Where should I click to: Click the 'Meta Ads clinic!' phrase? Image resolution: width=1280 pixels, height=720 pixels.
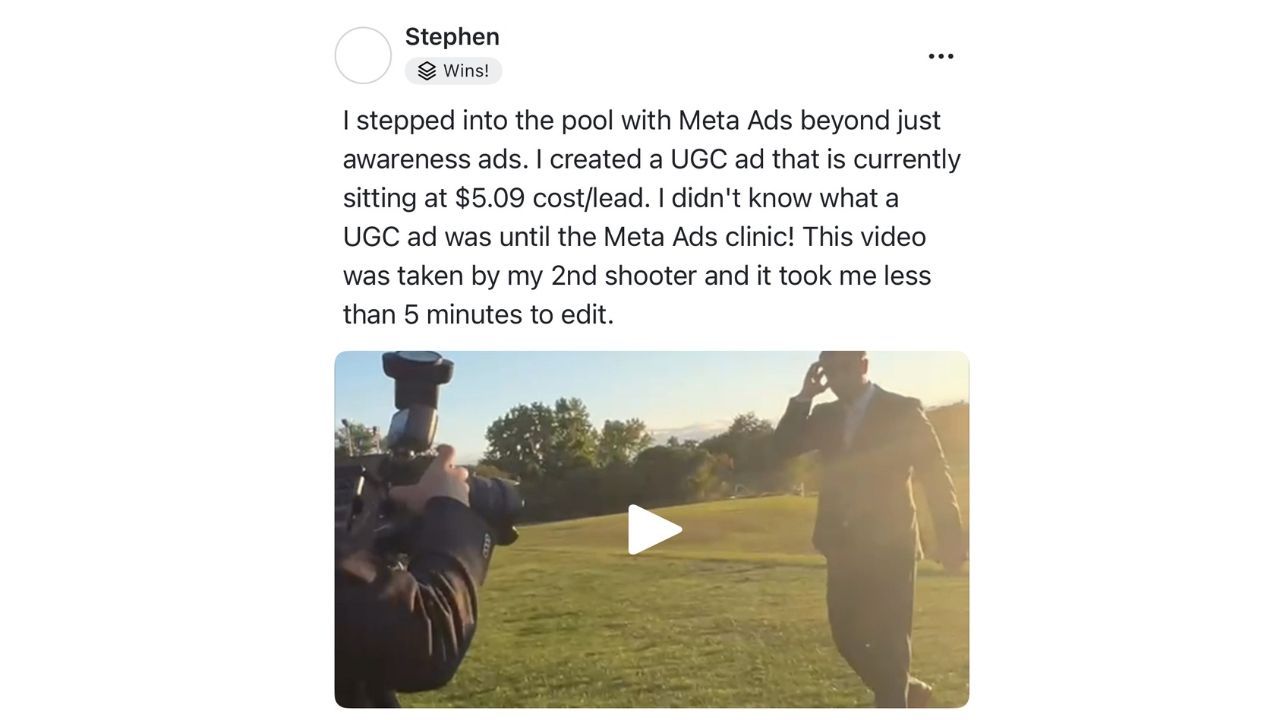(x=698, y=237)
